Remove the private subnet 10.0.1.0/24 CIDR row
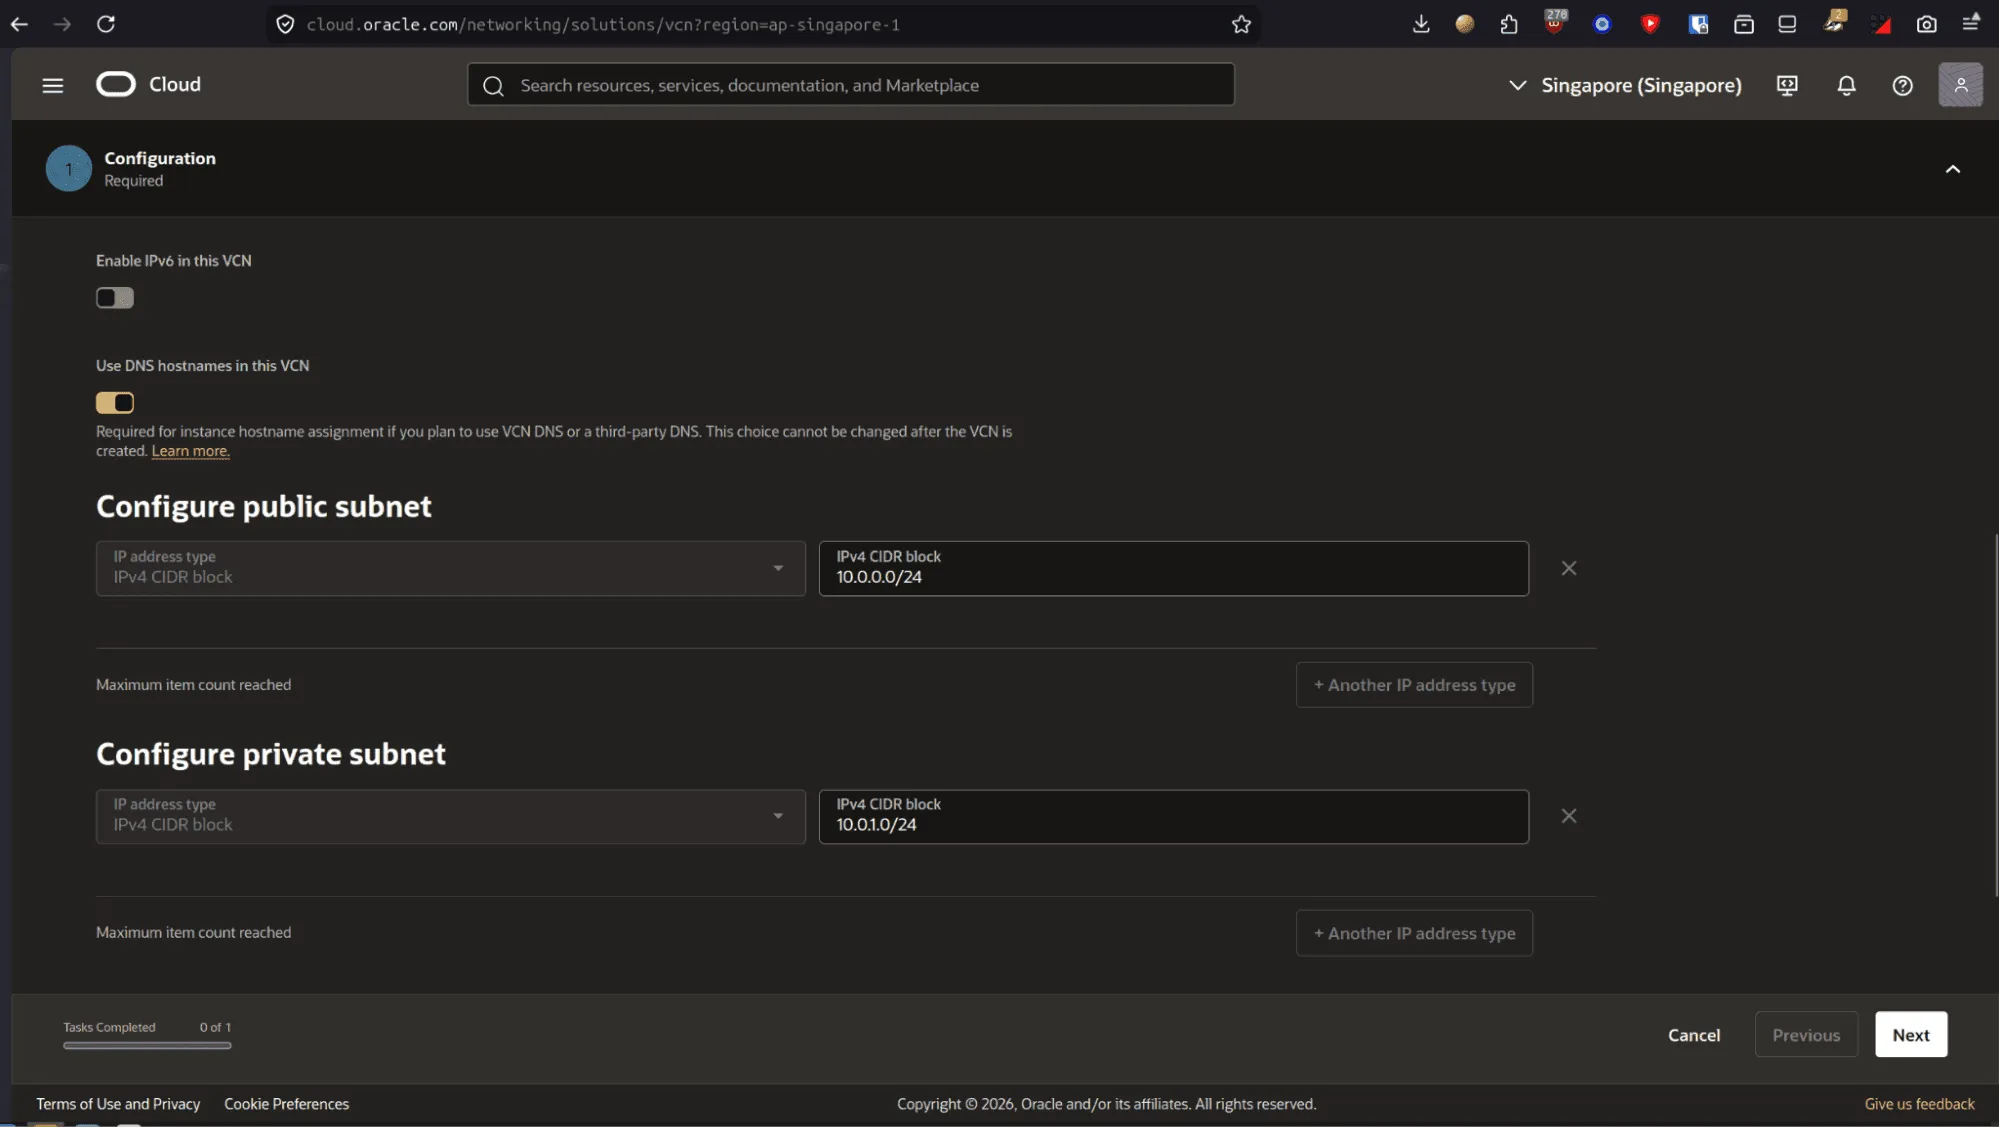This screenshot has width=1999, height=1128. pos(1568,816)
